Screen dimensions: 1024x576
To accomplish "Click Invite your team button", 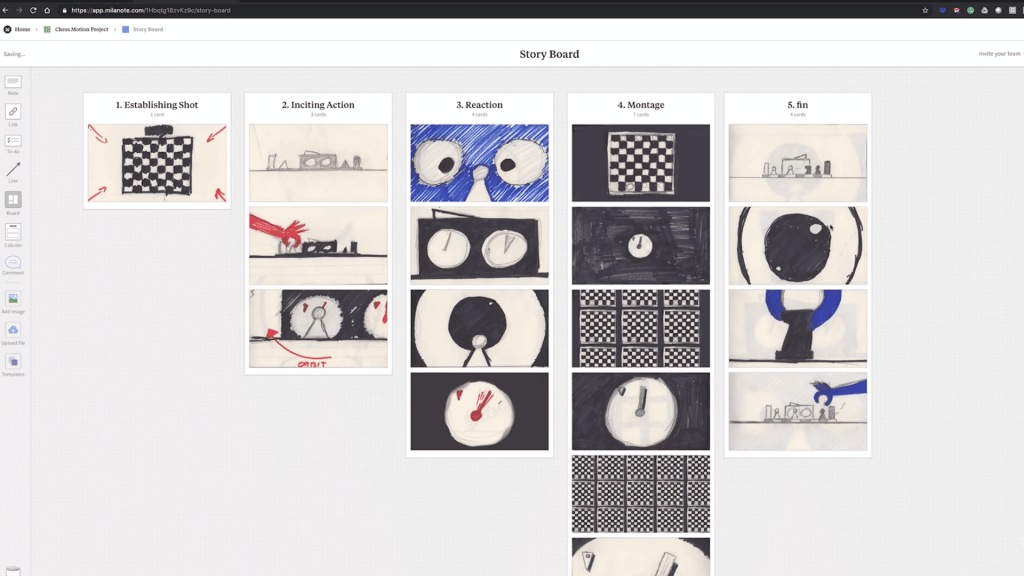I will coord(999,53).
